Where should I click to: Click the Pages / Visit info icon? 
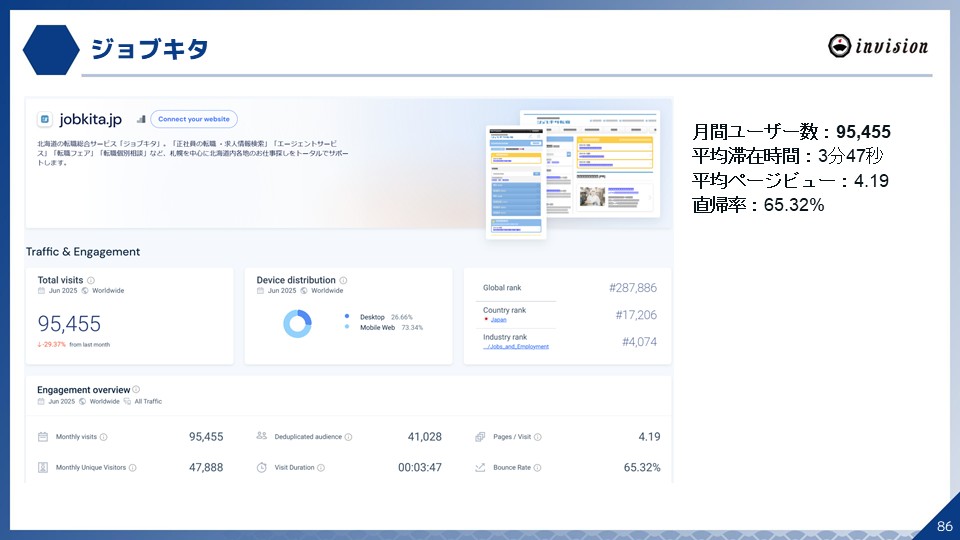coord(538,437)
